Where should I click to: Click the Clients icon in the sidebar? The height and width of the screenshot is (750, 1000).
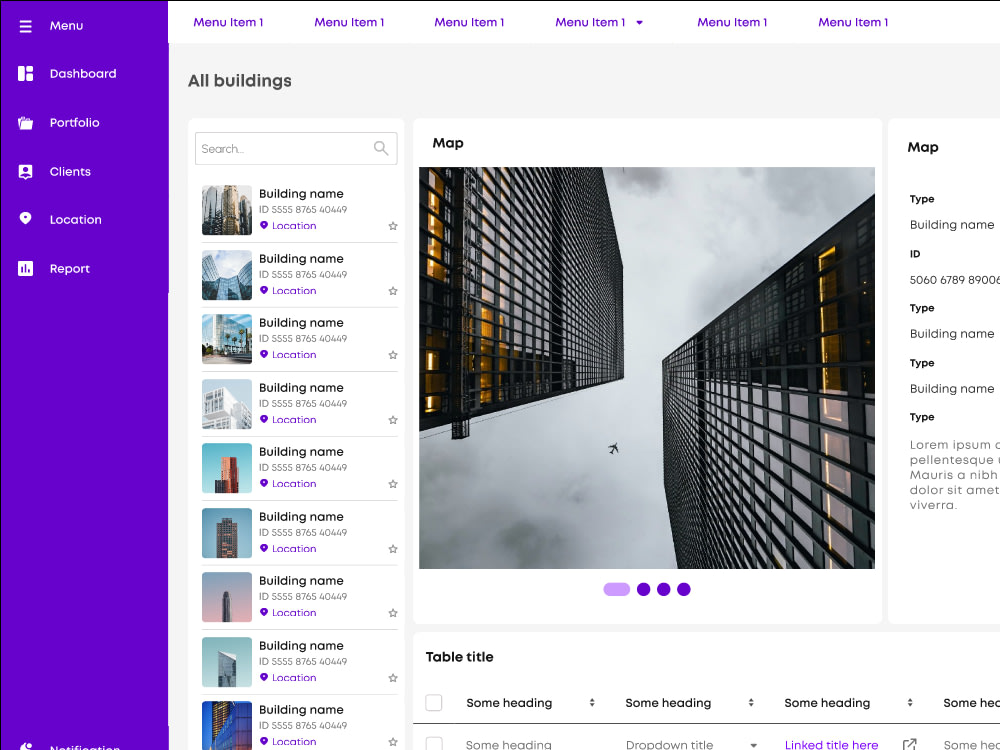[x=24, y=171]
